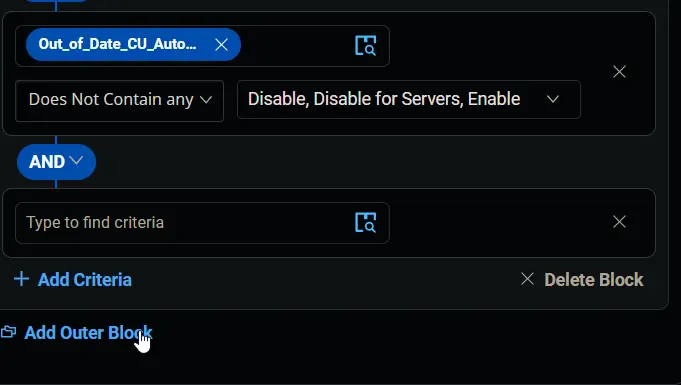The height and width of the screenshot is (385, 681).
Task: Click the chevron inside the AND pill
Action: tap(76, 160)
